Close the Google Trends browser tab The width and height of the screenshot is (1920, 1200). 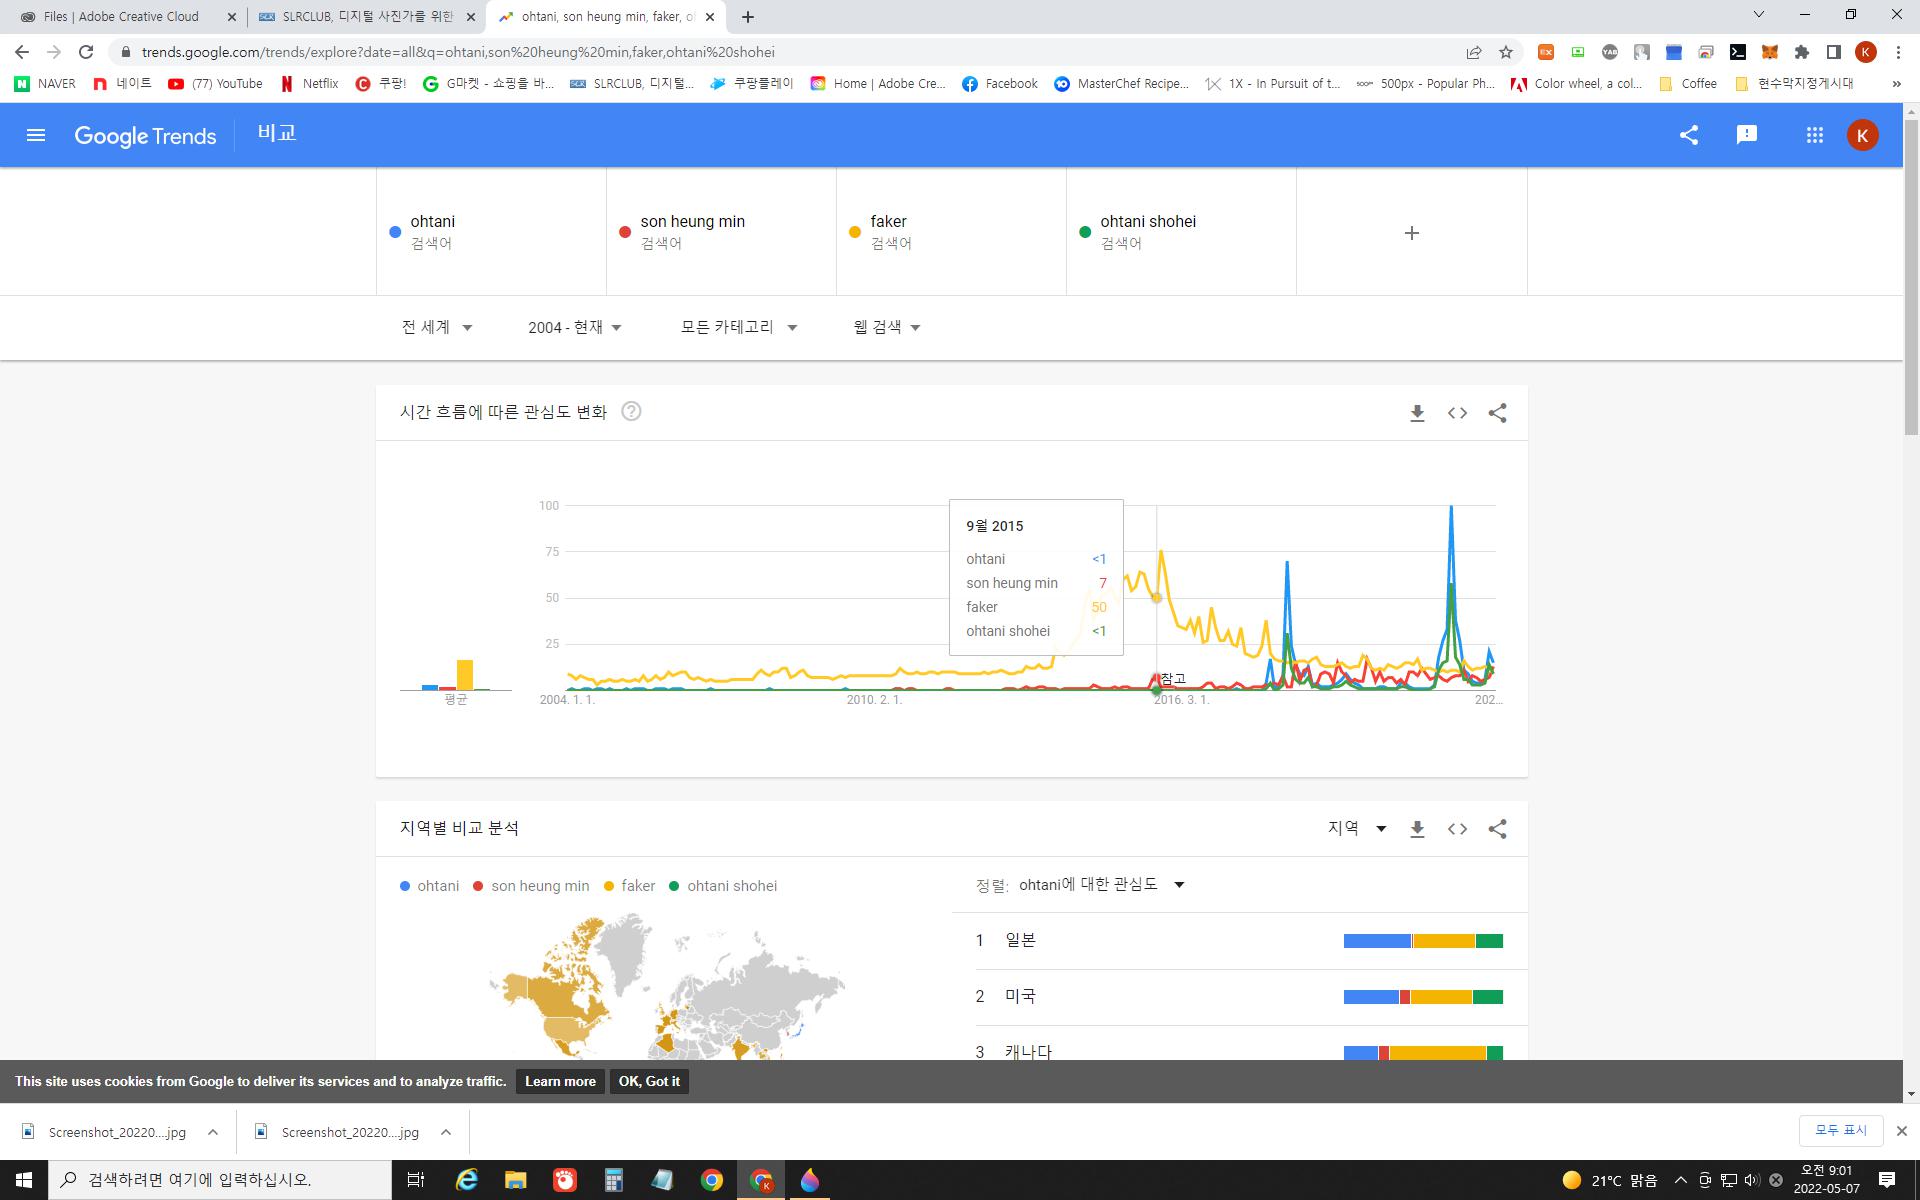[x=709, y=17]
